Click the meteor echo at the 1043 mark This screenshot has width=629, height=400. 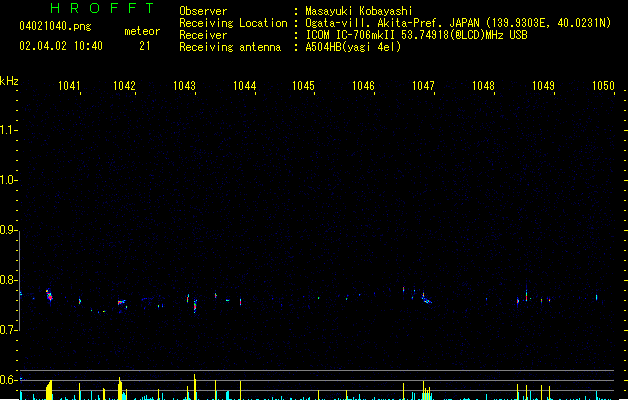(x=195, y=306)
